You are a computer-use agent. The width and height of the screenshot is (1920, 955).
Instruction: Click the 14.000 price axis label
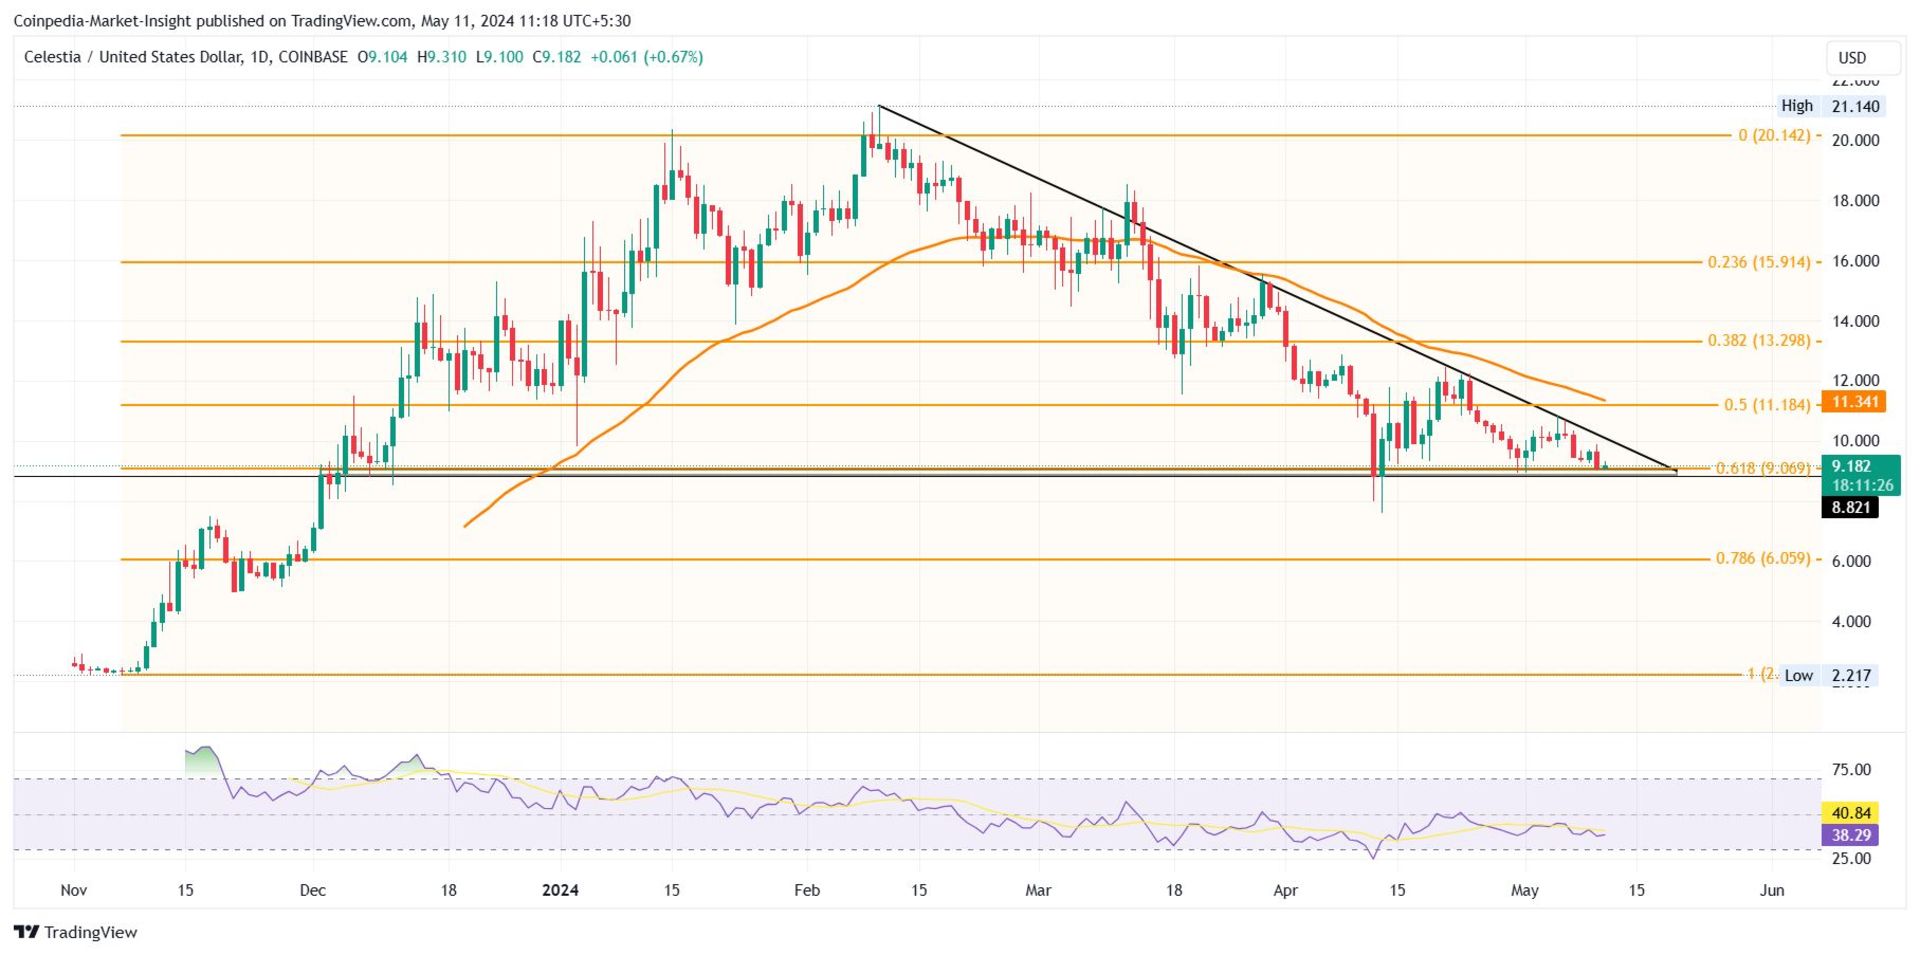tap(1855, 321)
